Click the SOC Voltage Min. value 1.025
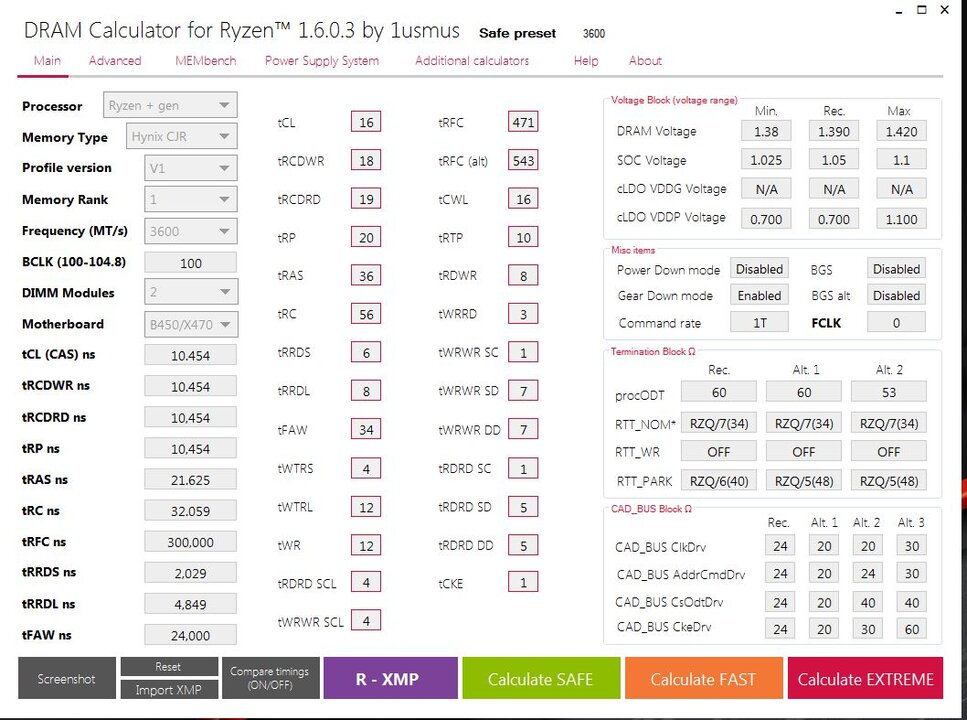Screen dimensions: 967x720 pos(766,160)
